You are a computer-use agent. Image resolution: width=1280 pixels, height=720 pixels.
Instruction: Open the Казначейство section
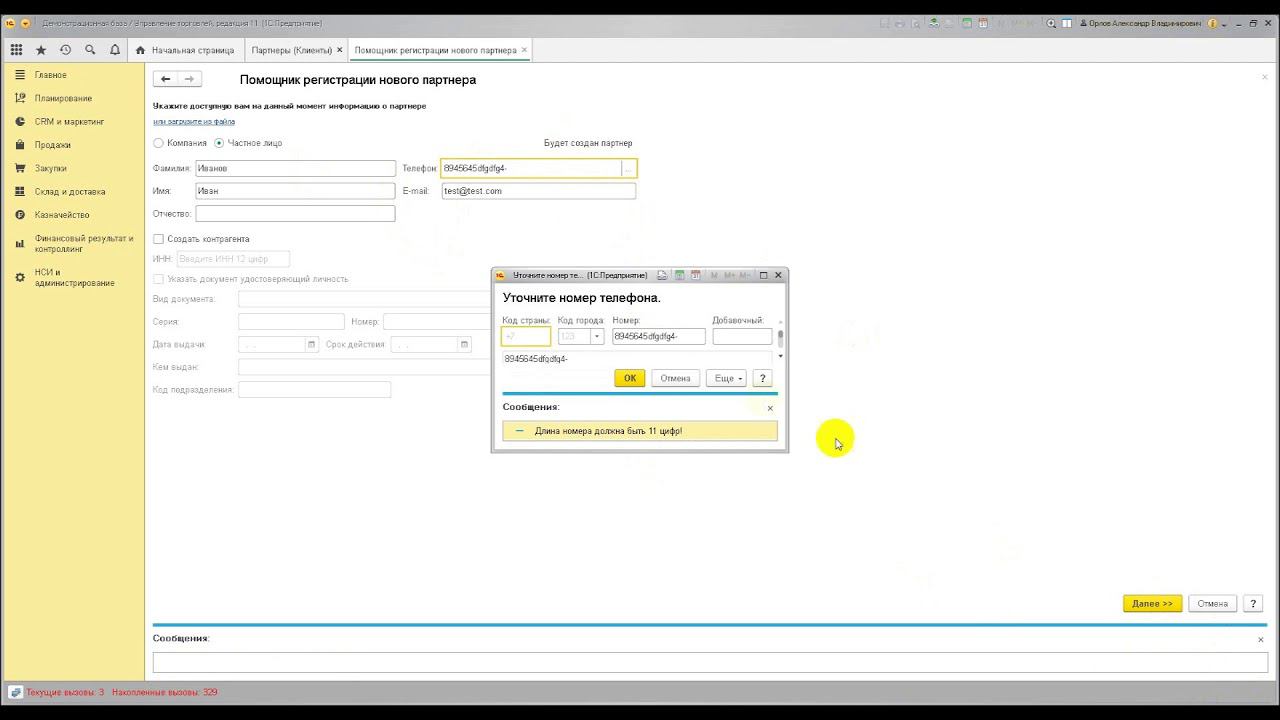coord(62,215)
